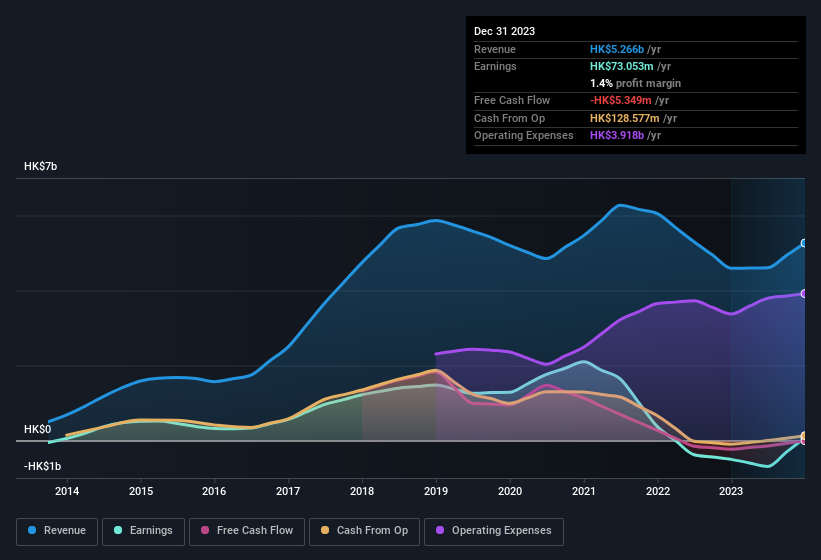The image size is (821, 560).
Task: Click the purple Operating Expenses endpoint marker
Action: pyautogui.click(x=804, y=294)
